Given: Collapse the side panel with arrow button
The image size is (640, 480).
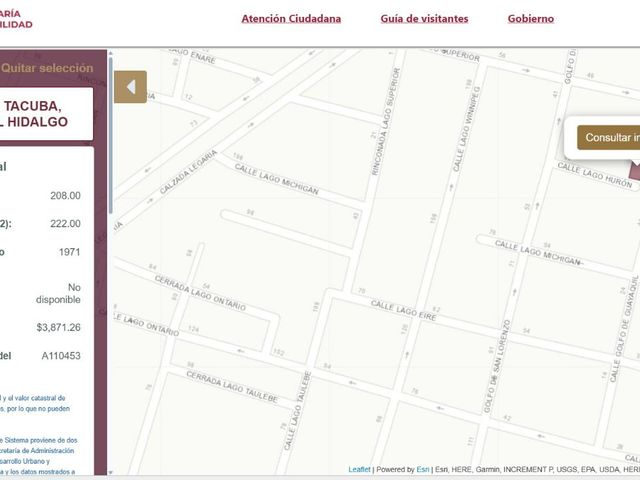Looking at the screenshot, I should coord(130,87).
